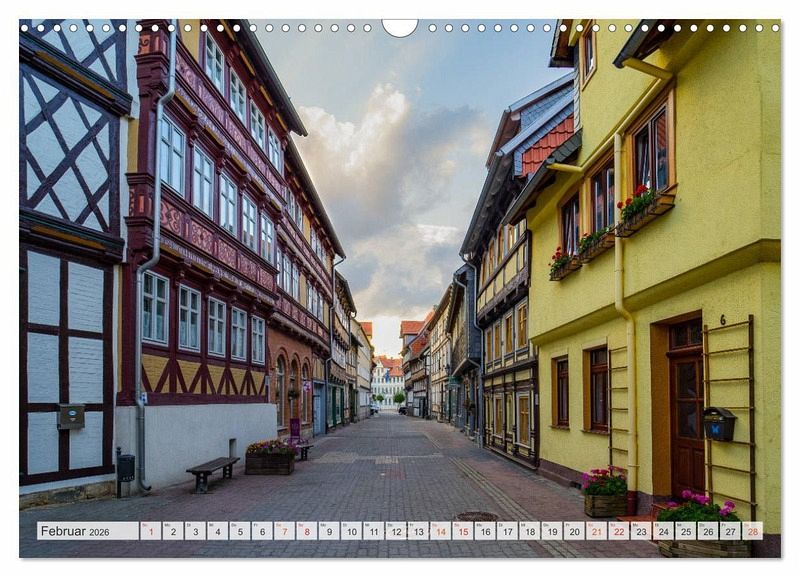The height and width of the screenshot is (577, 800).
Task: Select date 16 in the calendar strip
Action: tap(485, 531)
